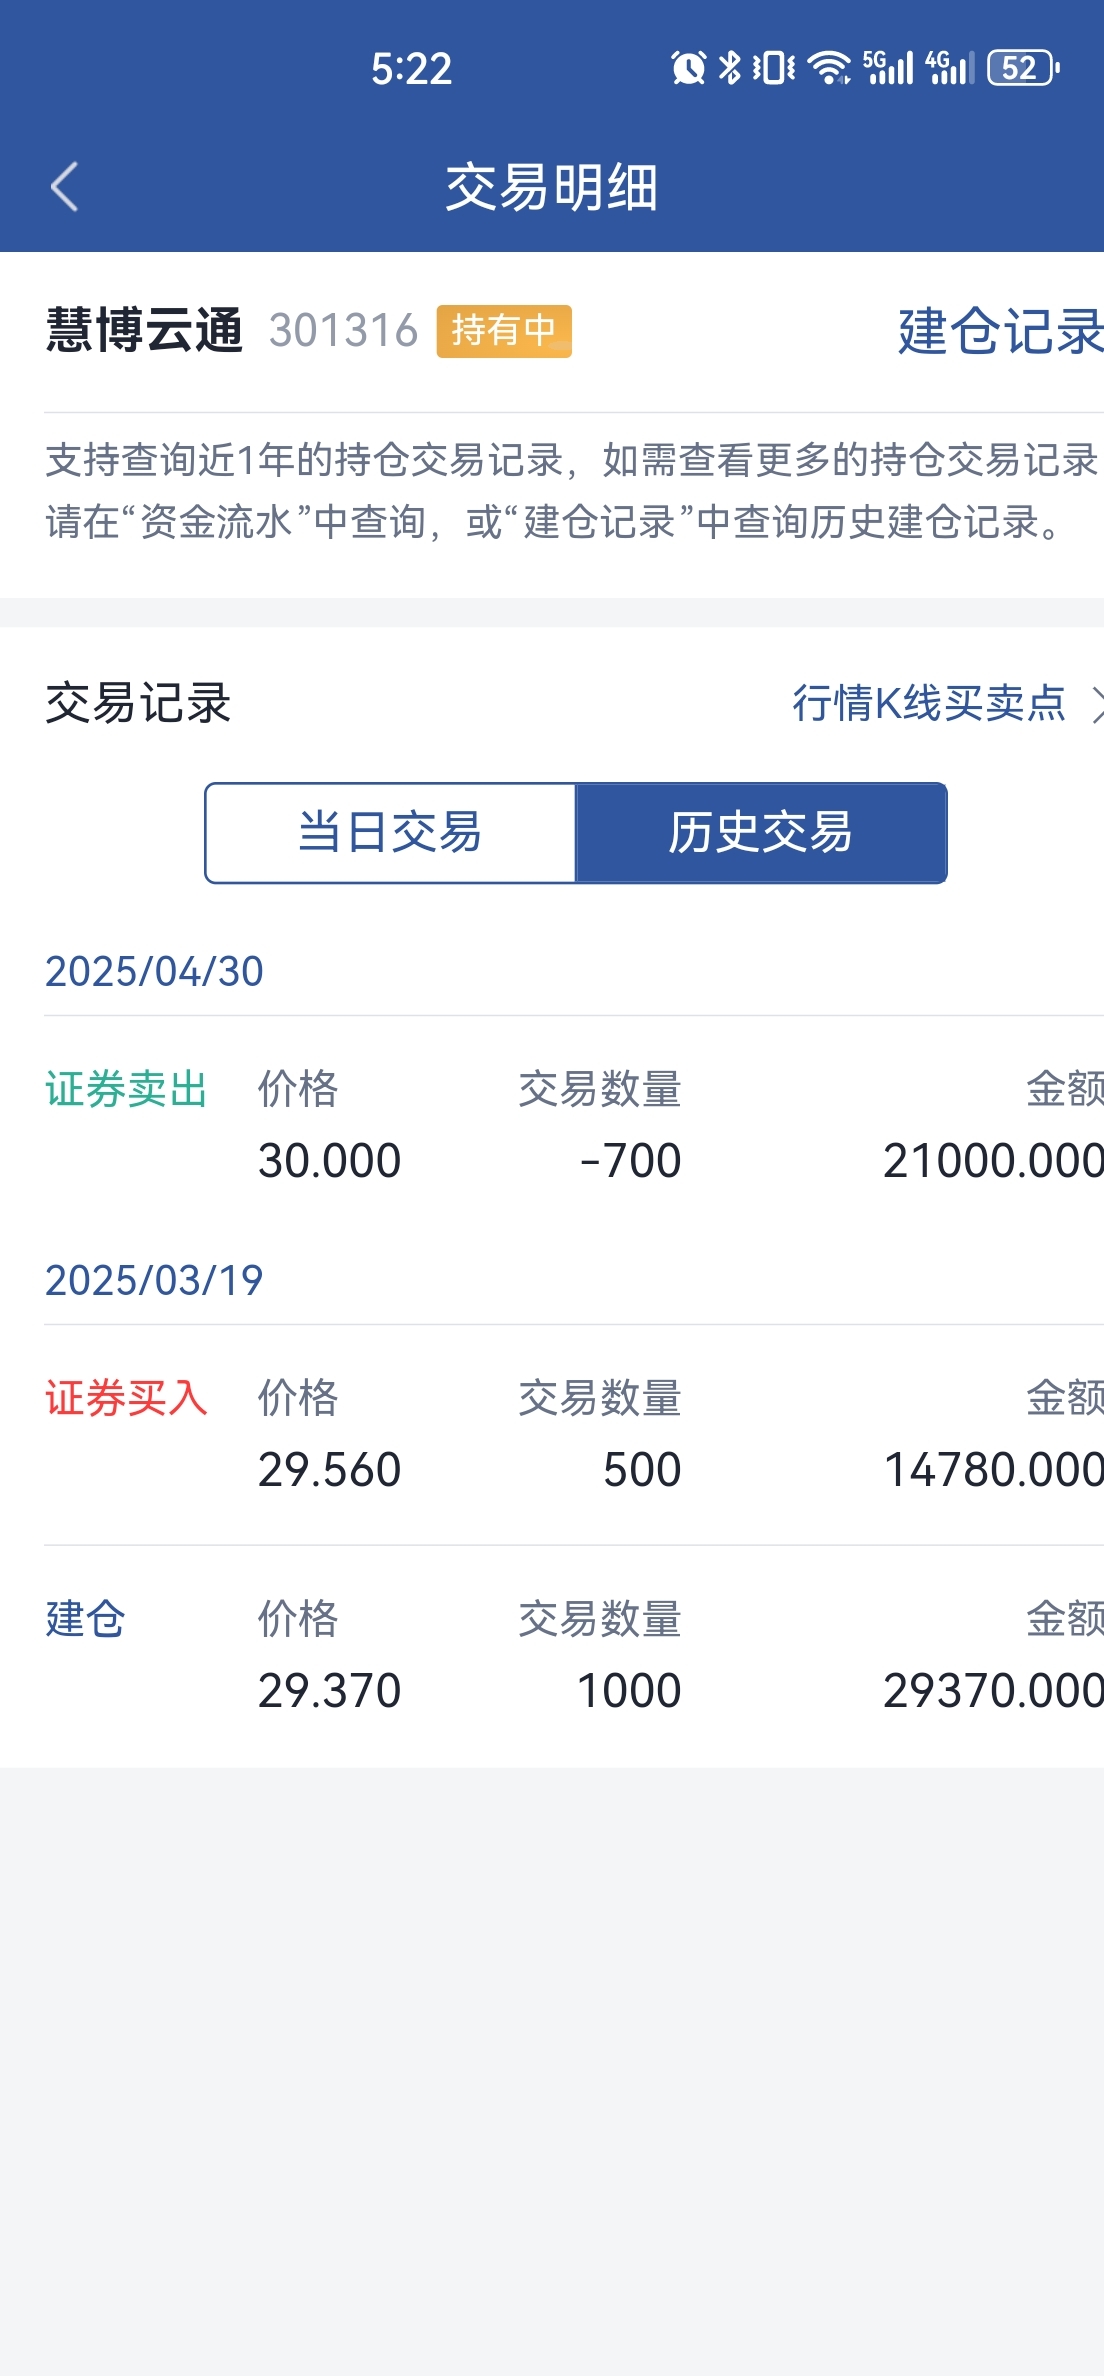Select the 证券买入 record at 29.560
The width and height of the screenshot is (1104, 2376).
pos(574,1434)
